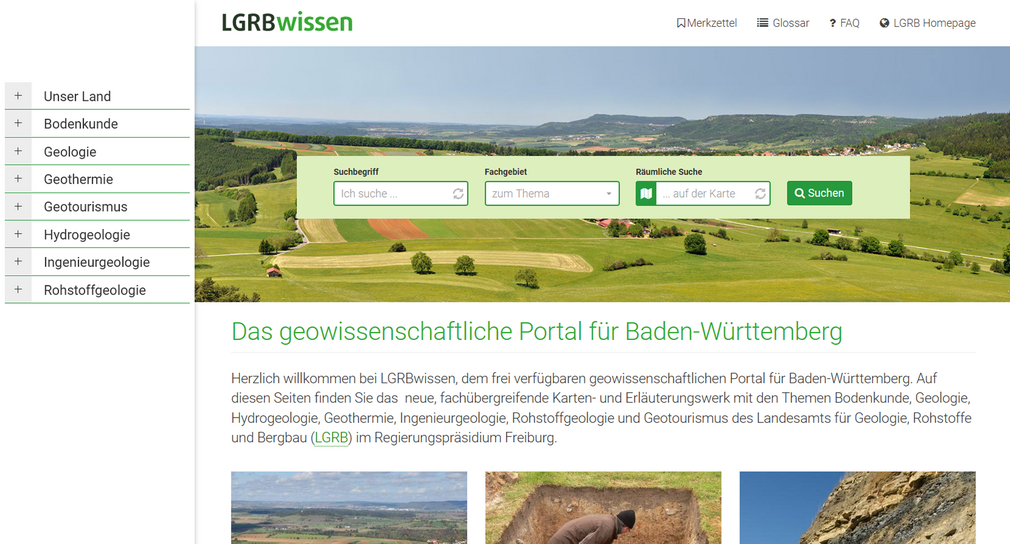Click the Glossar list icon
1010x544 pixels.
pos(763,23)
